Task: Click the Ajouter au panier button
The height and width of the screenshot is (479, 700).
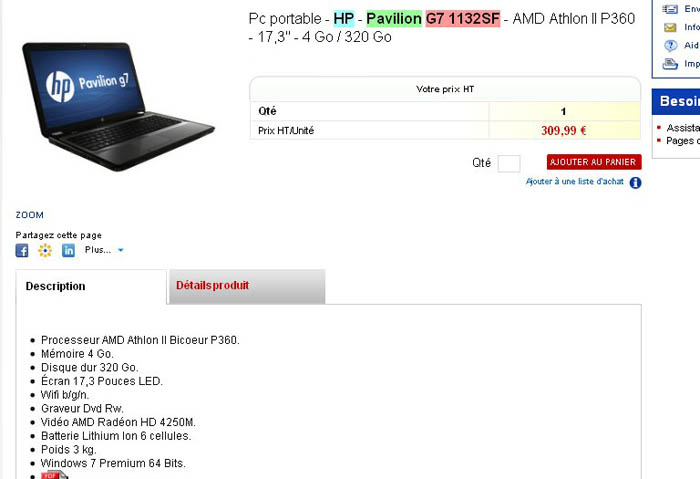Action: 594,162
